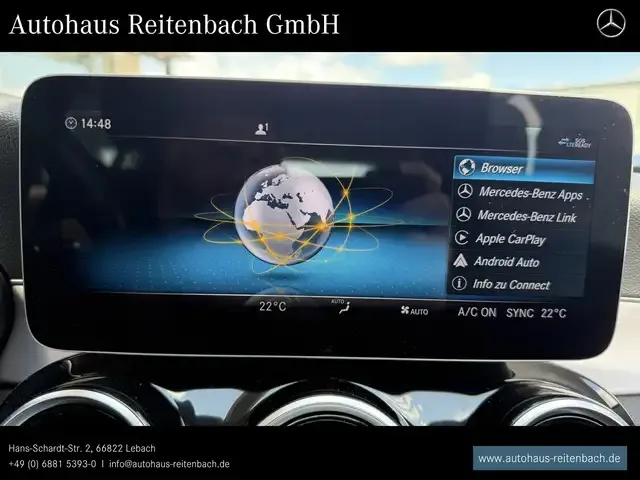Tap star icon beside Mercedes-Benz Link

pos(463,214)
